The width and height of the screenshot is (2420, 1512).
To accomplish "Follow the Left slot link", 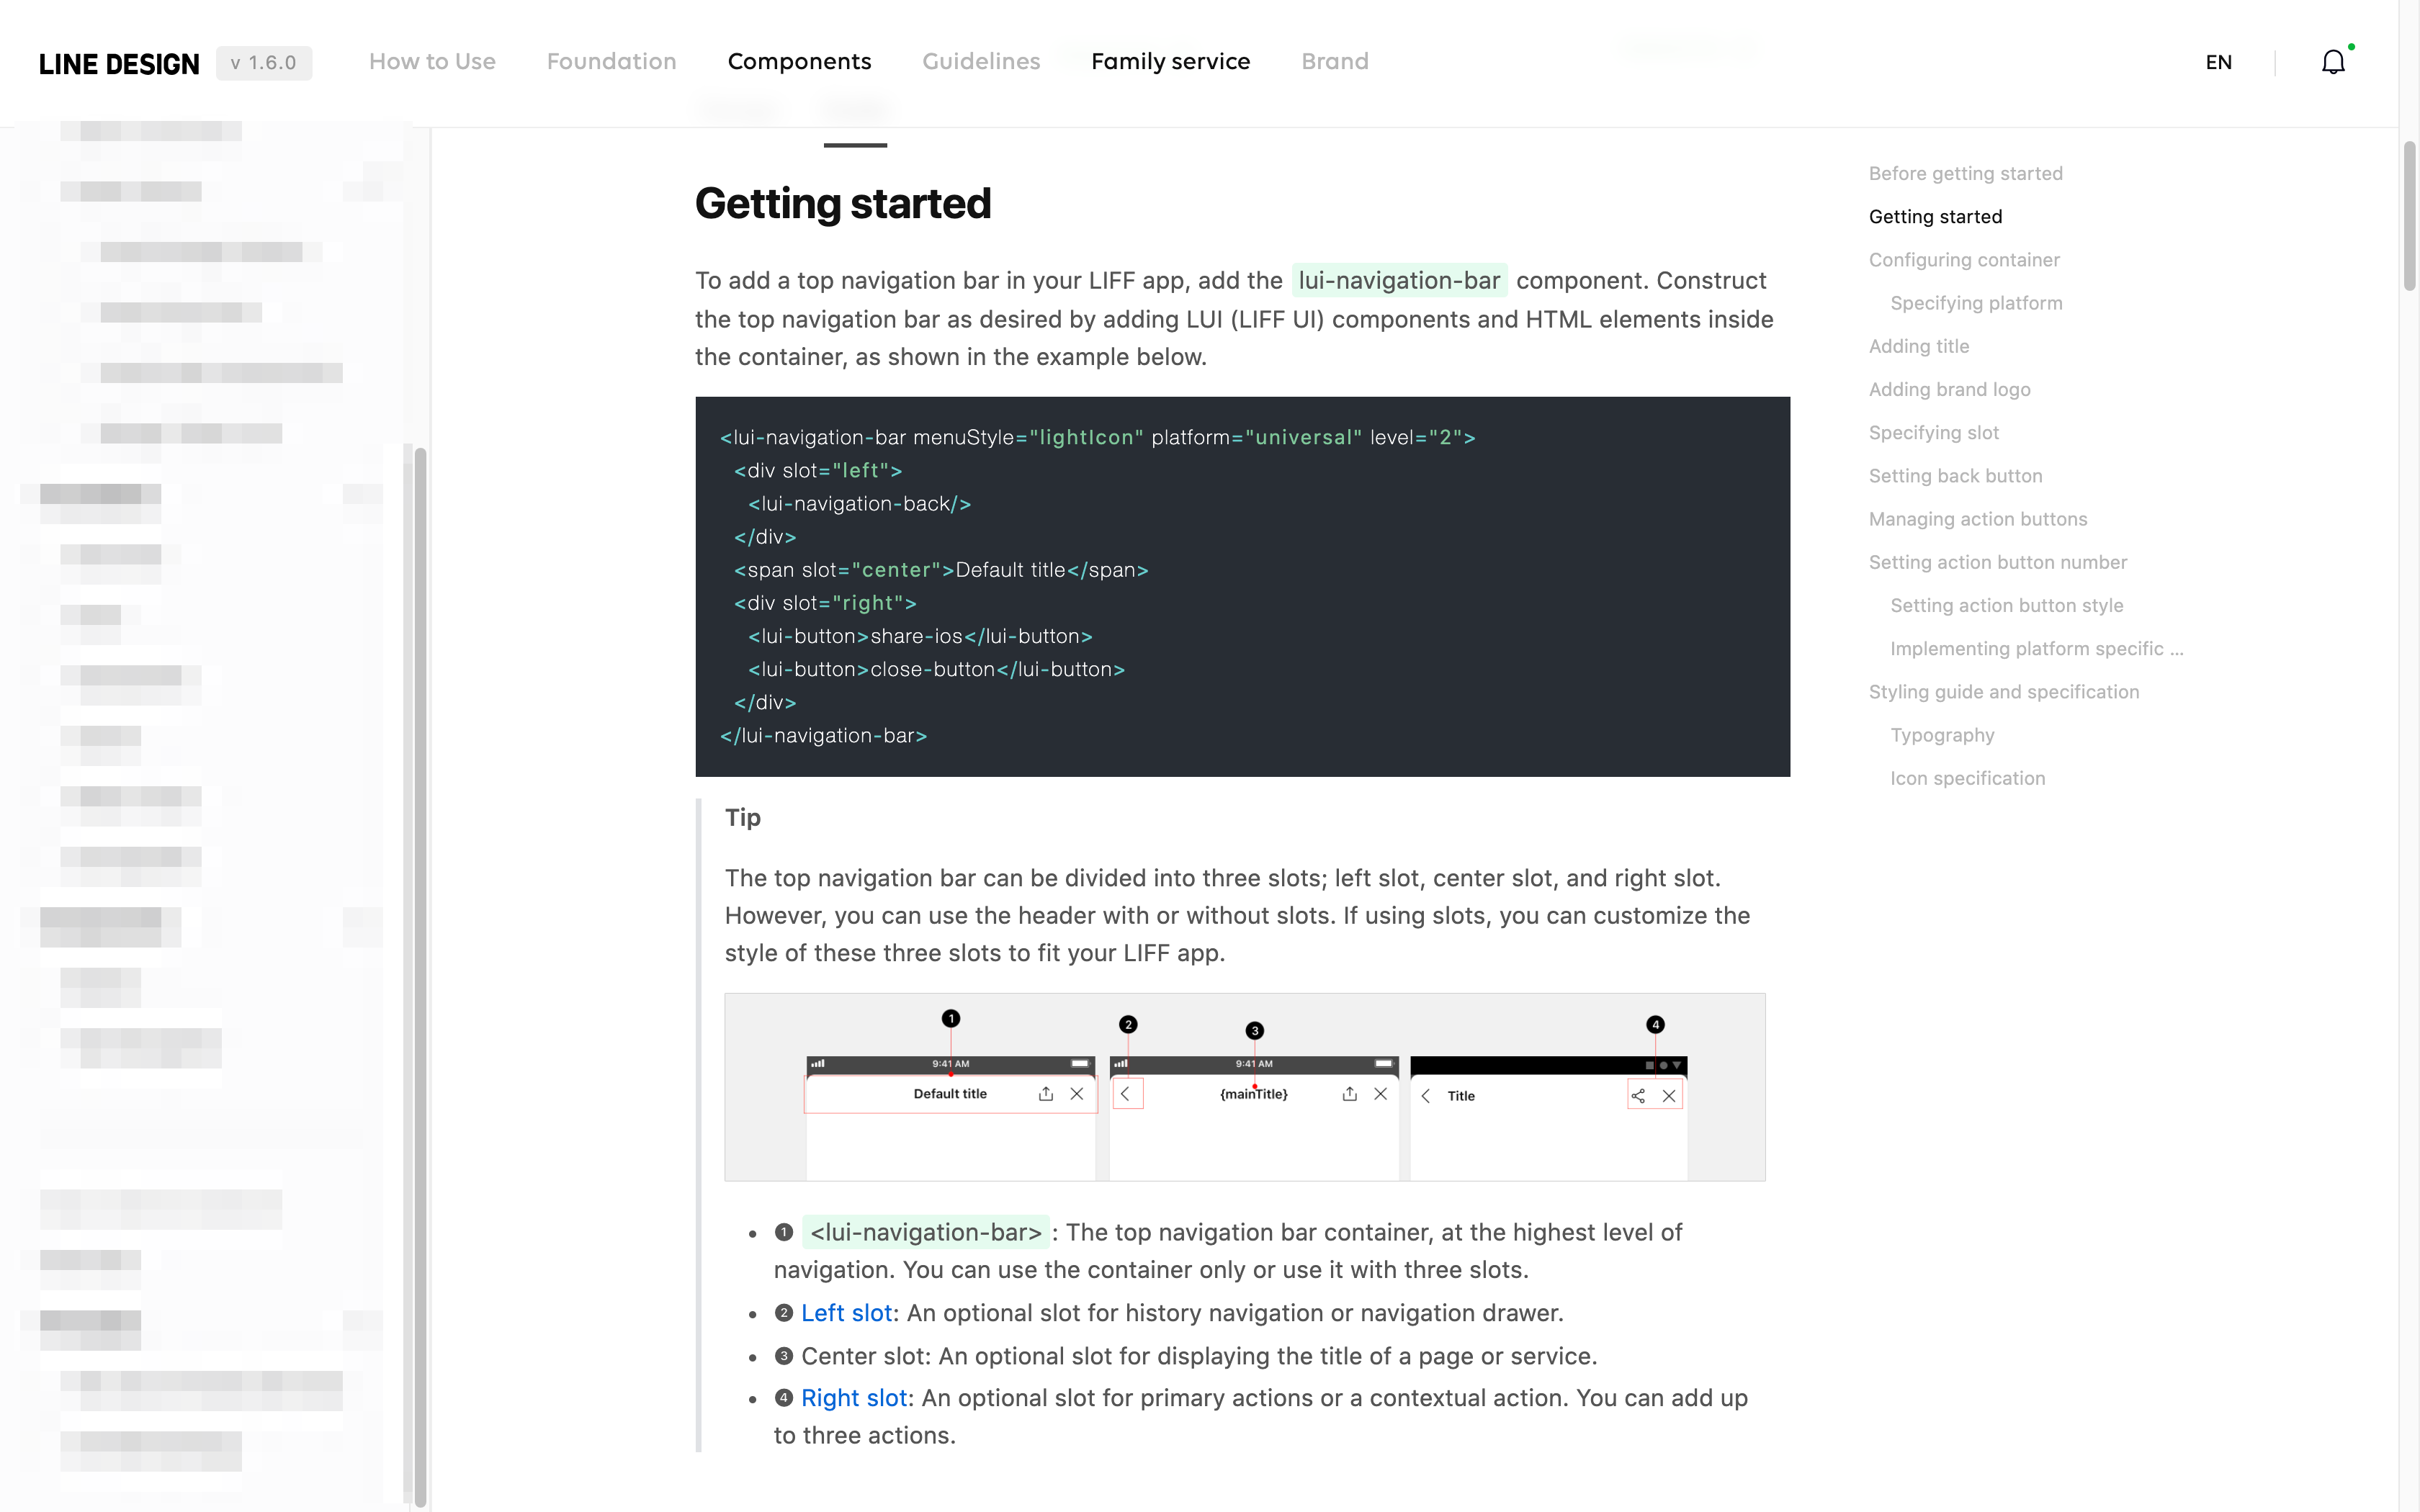I will pyautogui.click(x=846, y=1313).
